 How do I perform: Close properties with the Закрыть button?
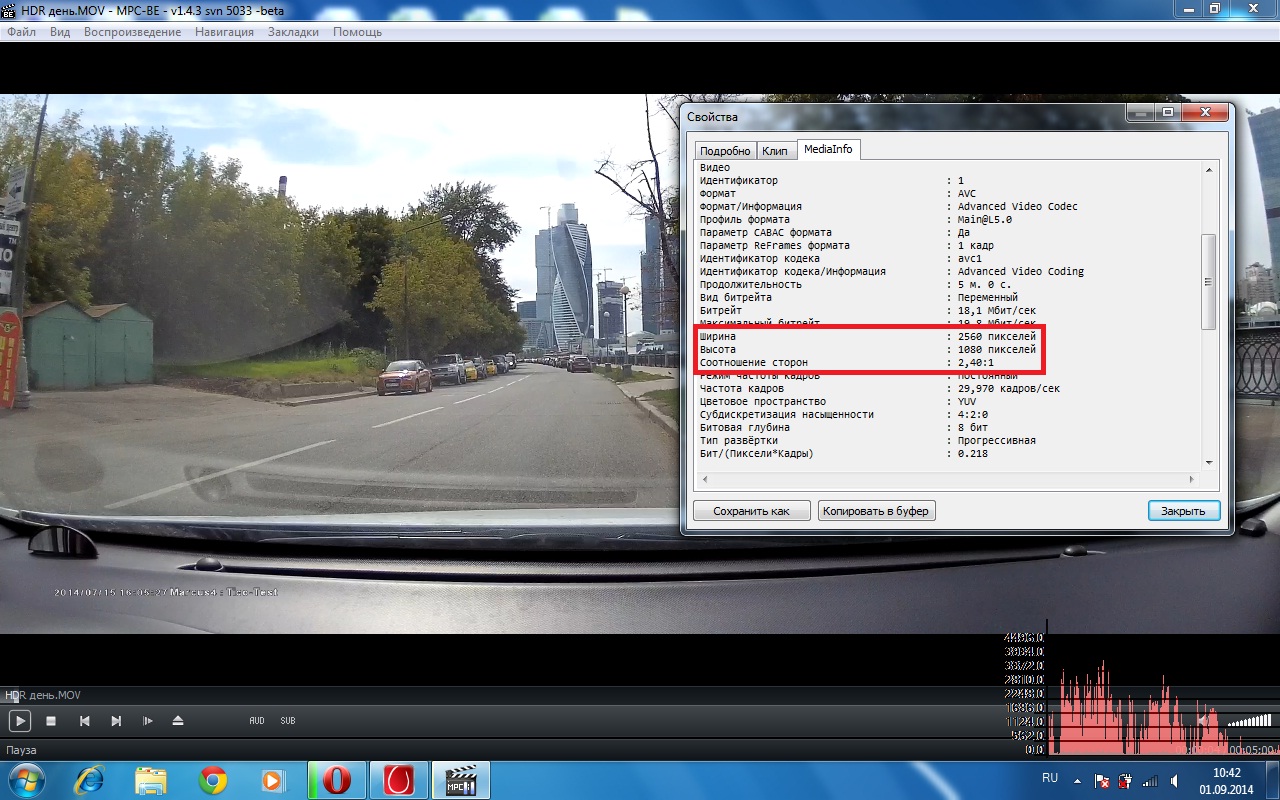(x=1183, y=511)
